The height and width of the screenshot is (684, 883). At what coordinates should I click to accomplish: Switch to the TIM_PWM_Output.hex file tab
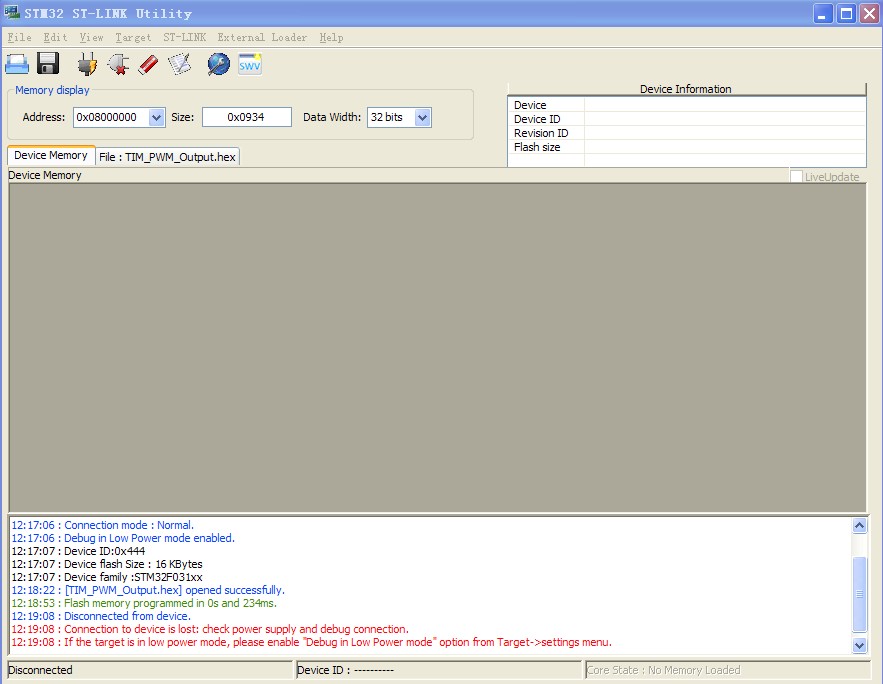[x=167, y=157]
